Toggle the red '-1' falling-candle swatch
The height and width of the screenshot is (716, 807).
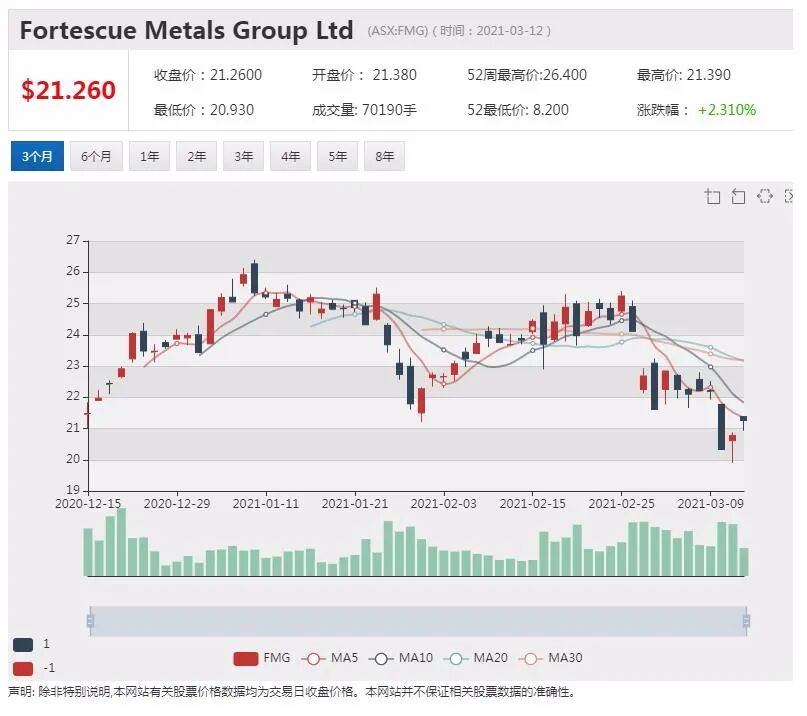(x=23, y=669)
